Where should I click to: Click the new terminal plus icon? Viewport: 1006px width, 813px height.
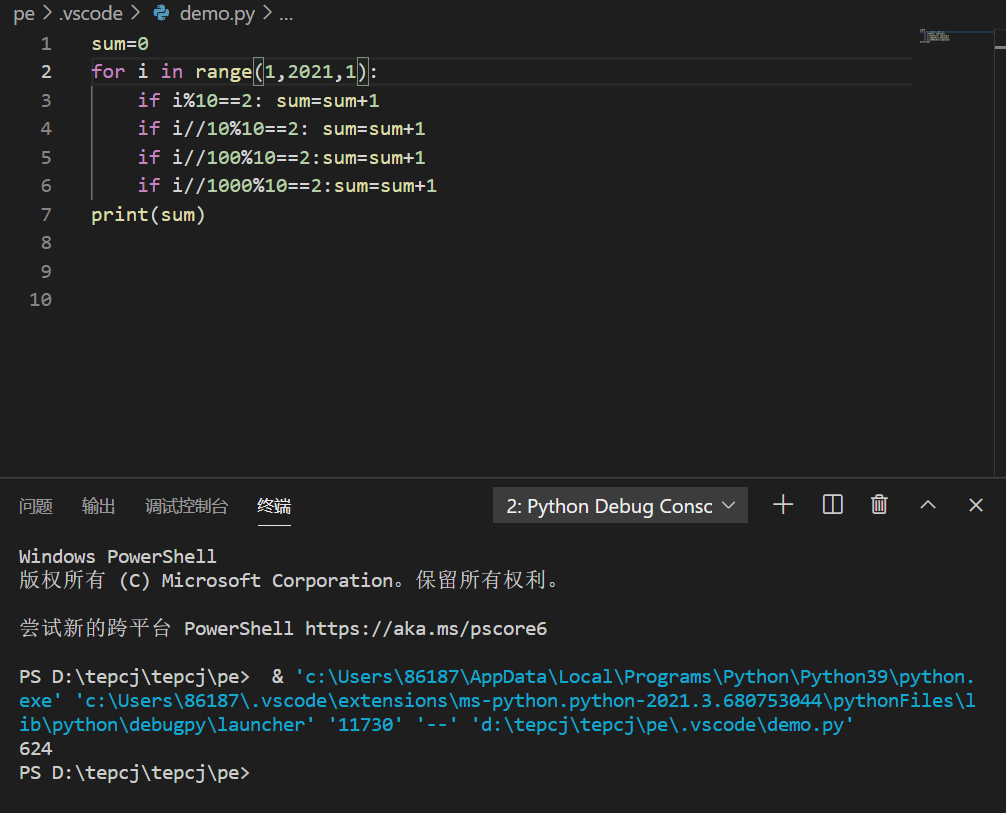click(783, 505)
